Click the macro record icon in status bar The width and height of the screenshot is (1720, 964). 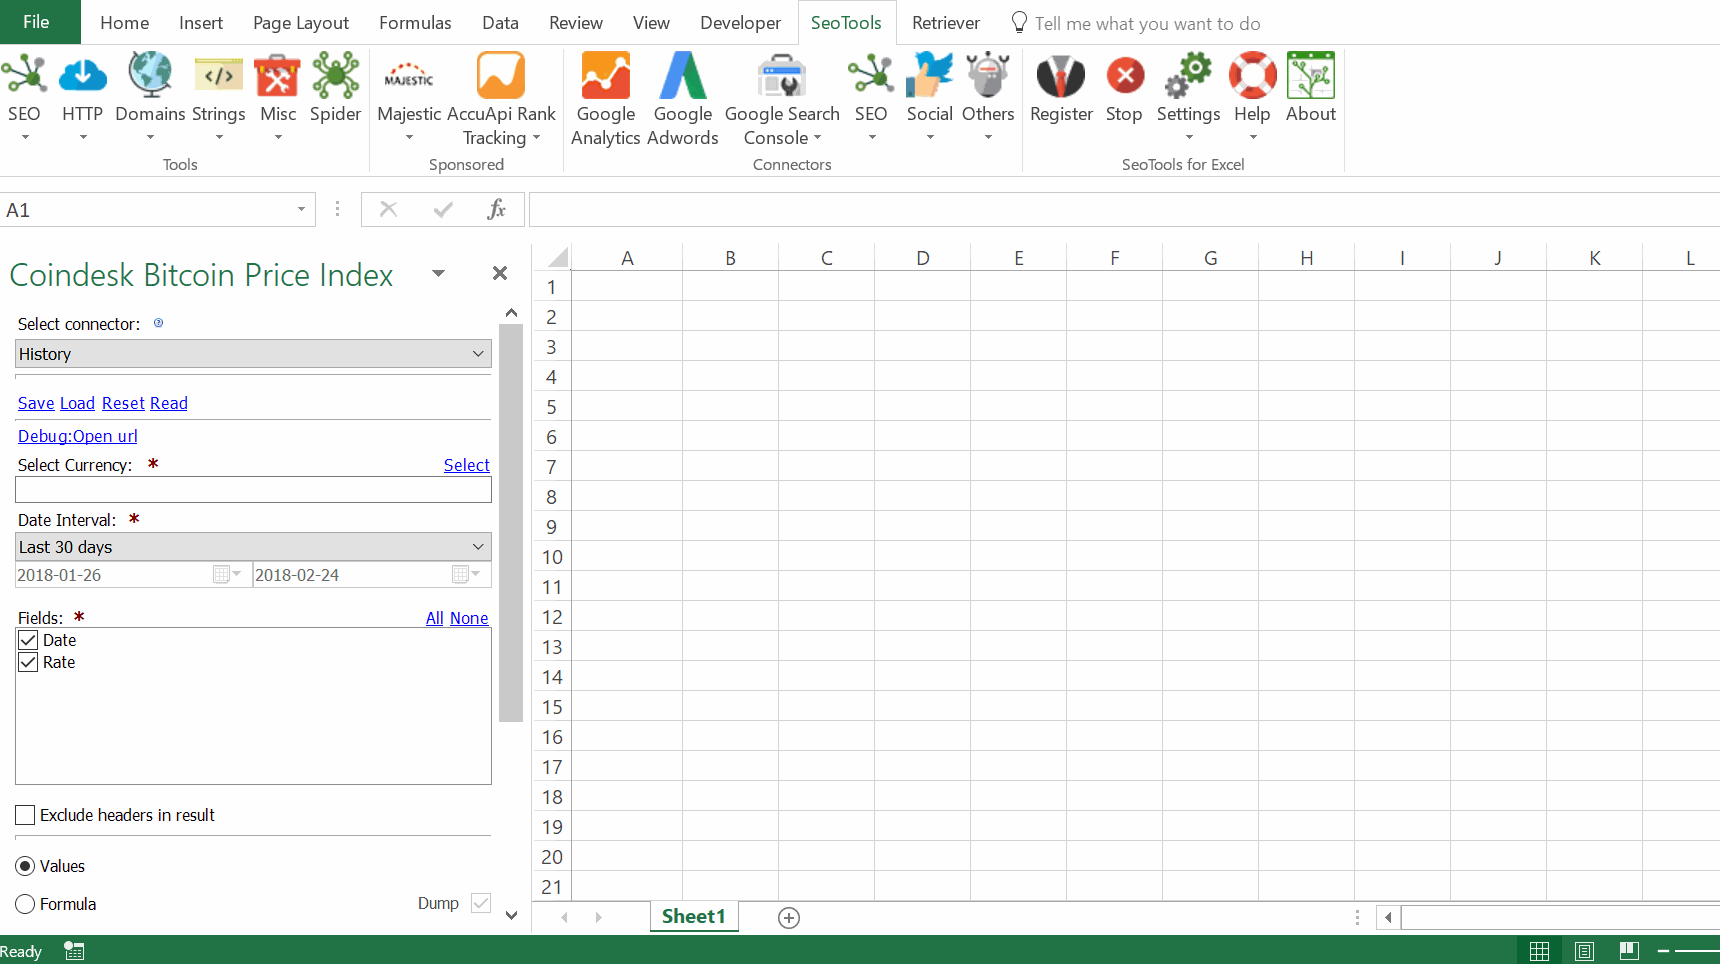point(74,951)
